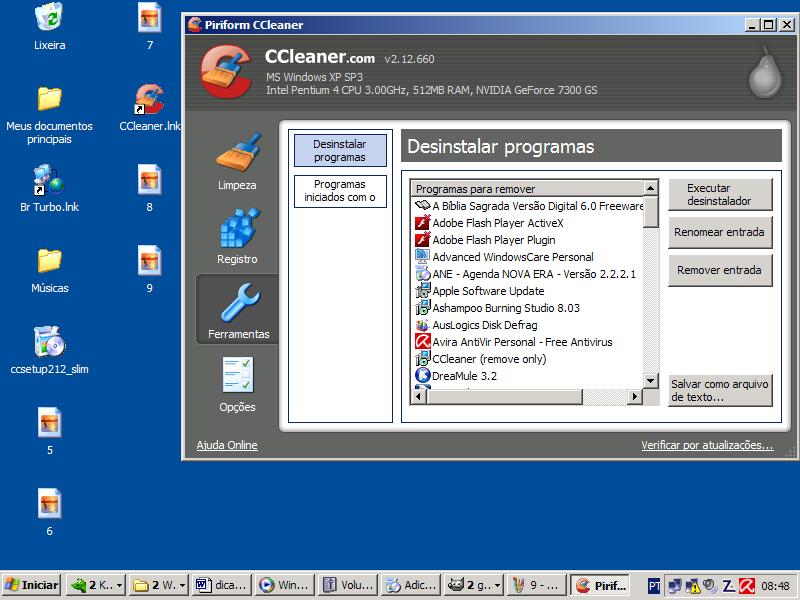Image resolution: width=800 pixels, height=600 pixels.
Task: Select the Músicas folder on desktop
Action: pos(49,270)
